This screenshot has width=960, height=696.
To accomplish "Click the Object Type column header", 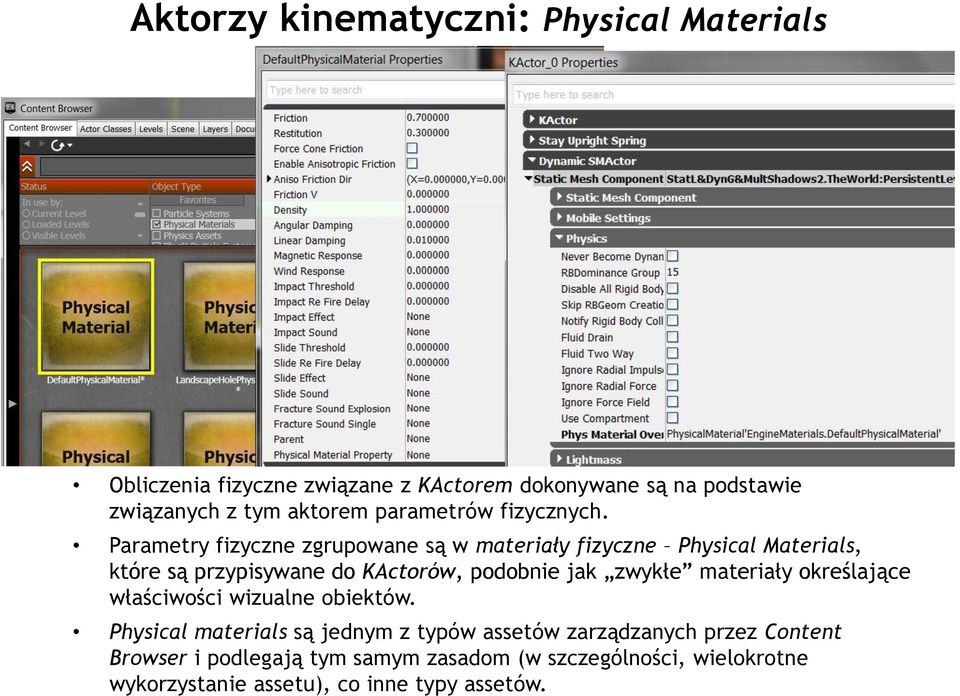I will pos(203,187).
